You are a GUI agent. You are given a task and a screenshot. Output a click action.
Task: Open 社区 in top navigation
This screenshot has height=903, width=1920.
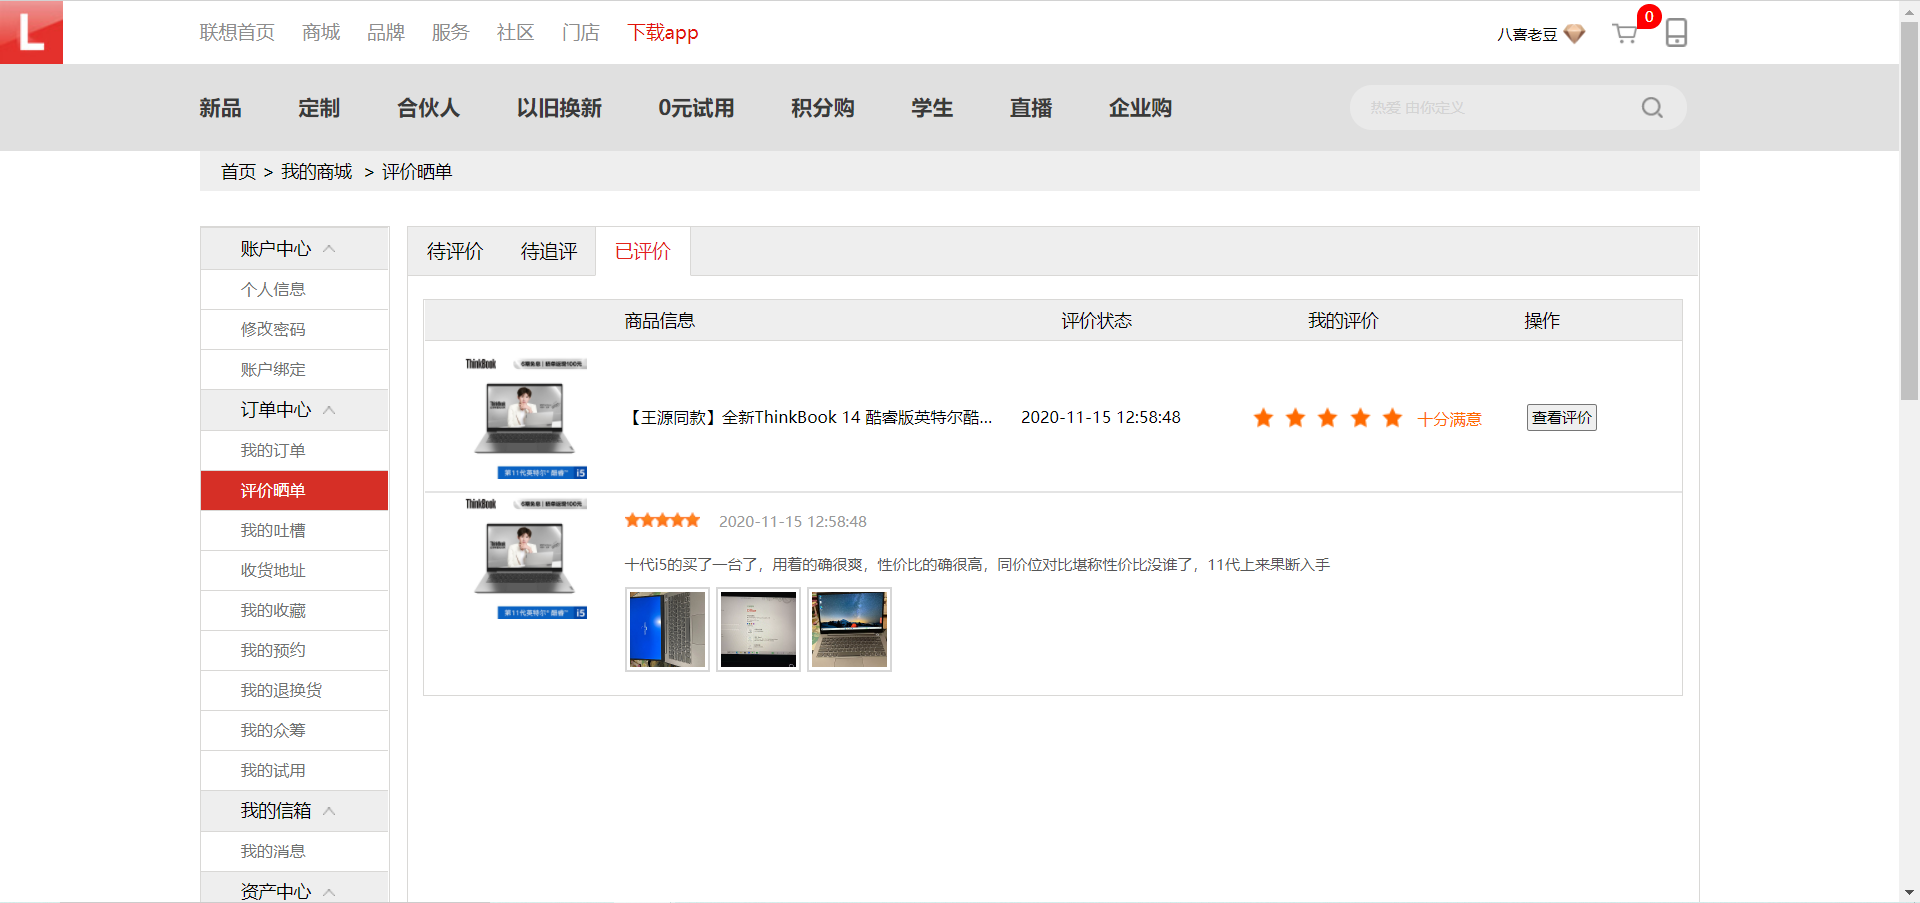tap(515, 33)
